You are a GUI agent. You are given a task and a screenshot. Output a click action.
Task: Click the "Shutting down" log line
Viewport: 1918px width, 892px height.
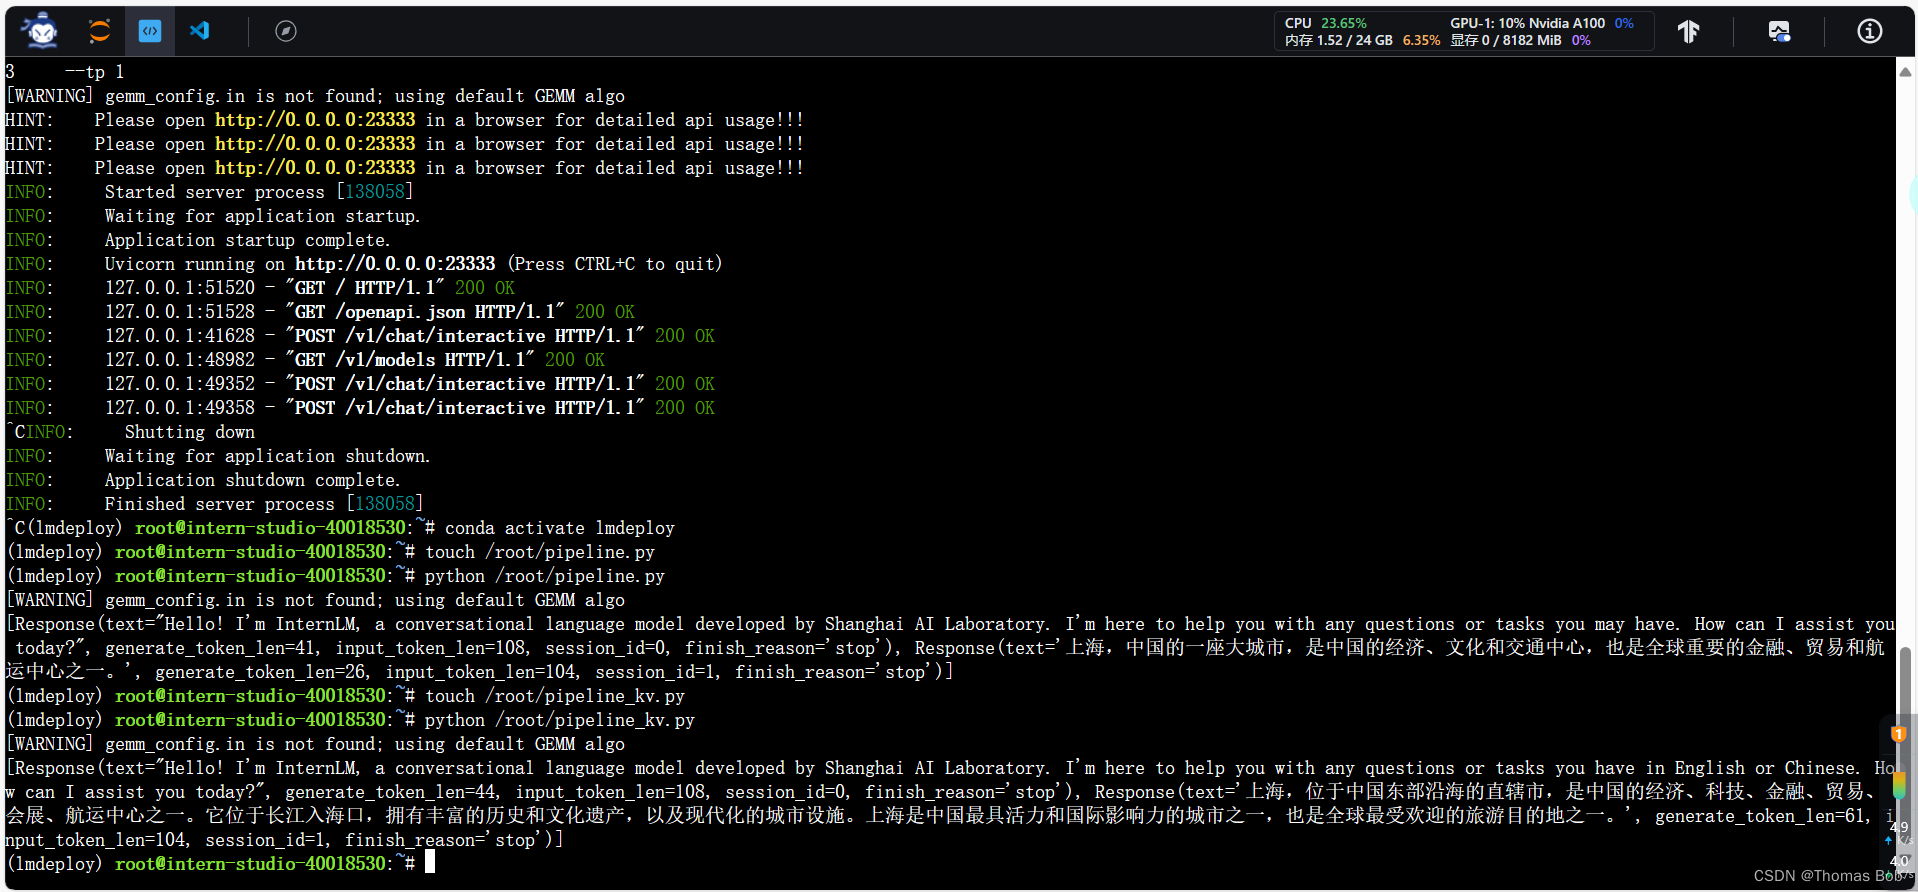coord(189,432)
